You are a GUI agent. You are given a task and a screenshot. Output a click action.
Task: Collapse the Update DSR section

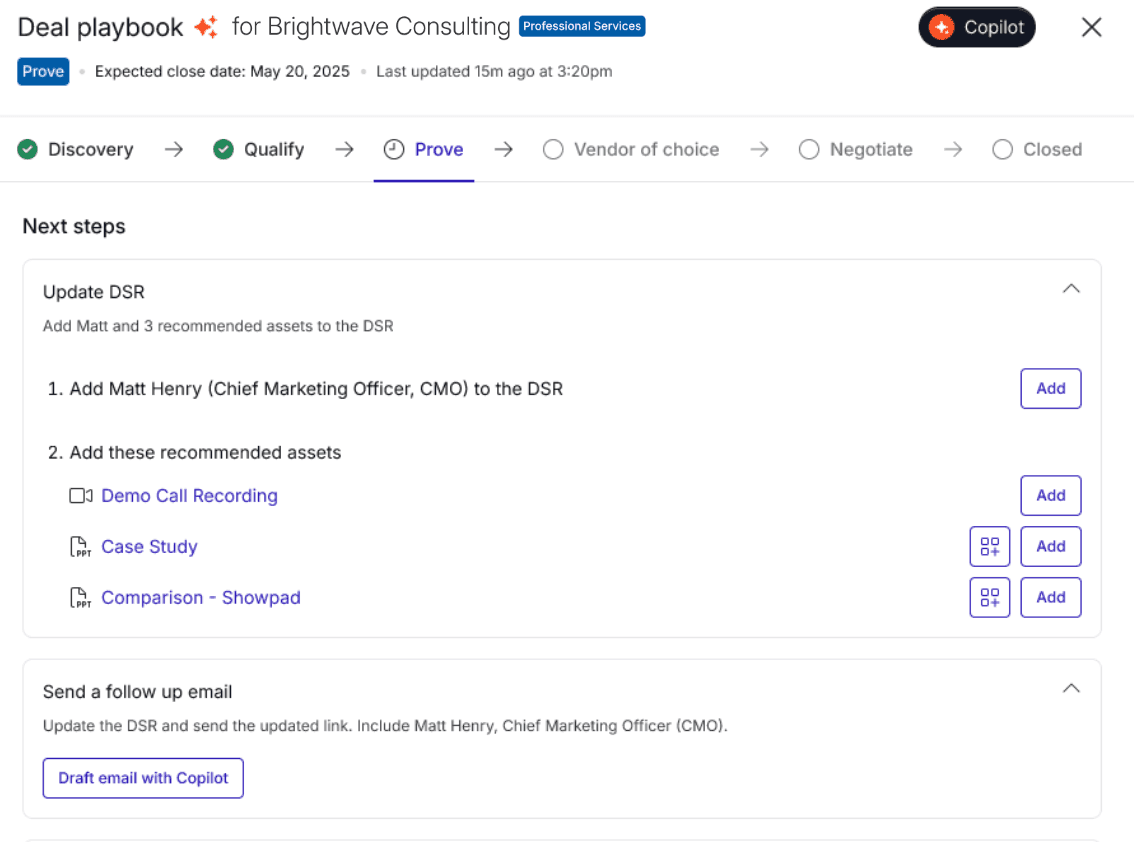coord(1070,289)
